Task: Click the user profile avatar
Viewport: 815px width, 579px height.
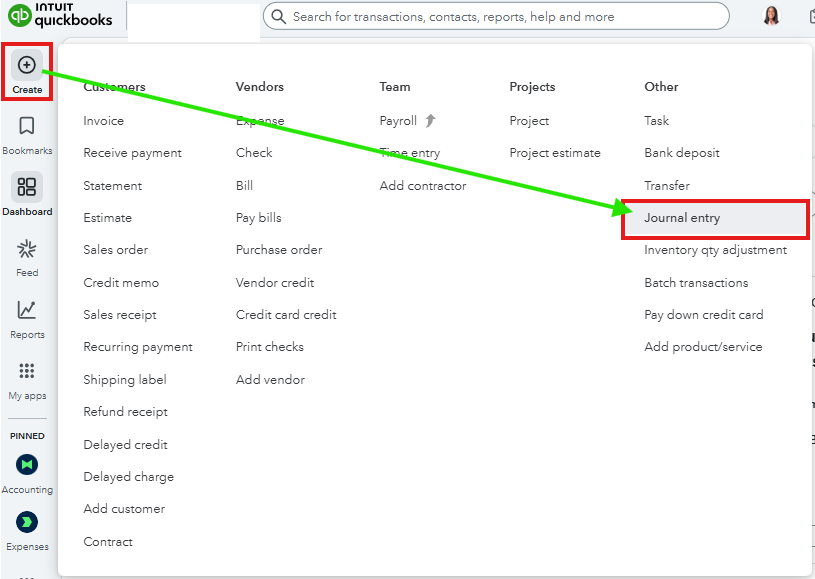Action: click(771, 16)
